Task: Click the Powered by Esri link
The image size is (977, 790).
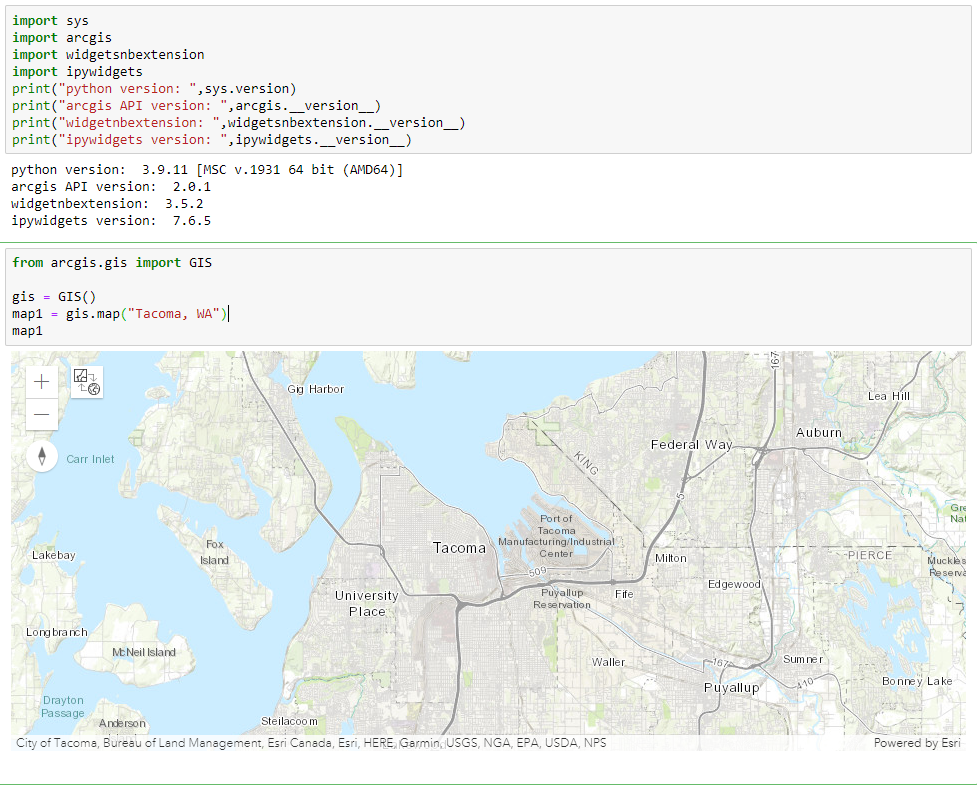Action: [x=917, y=743]
